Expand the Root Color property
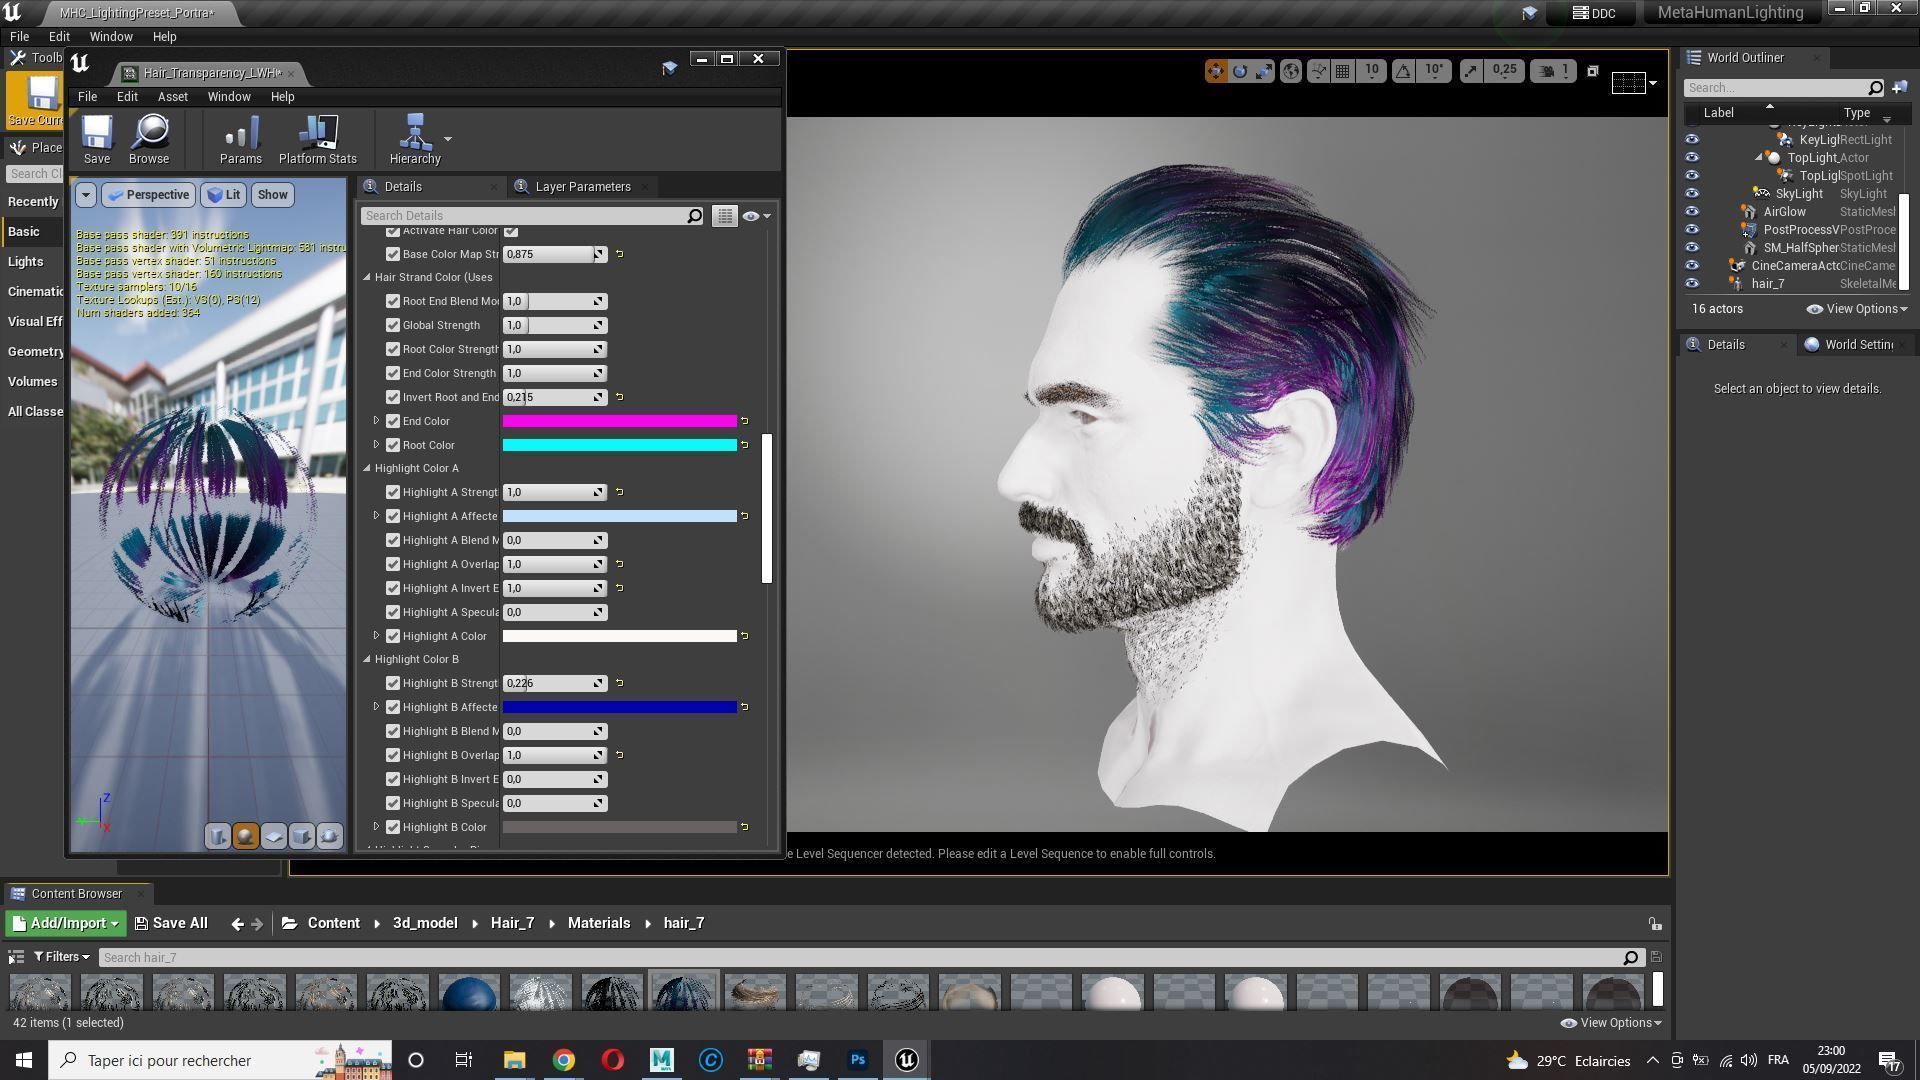 377,445
